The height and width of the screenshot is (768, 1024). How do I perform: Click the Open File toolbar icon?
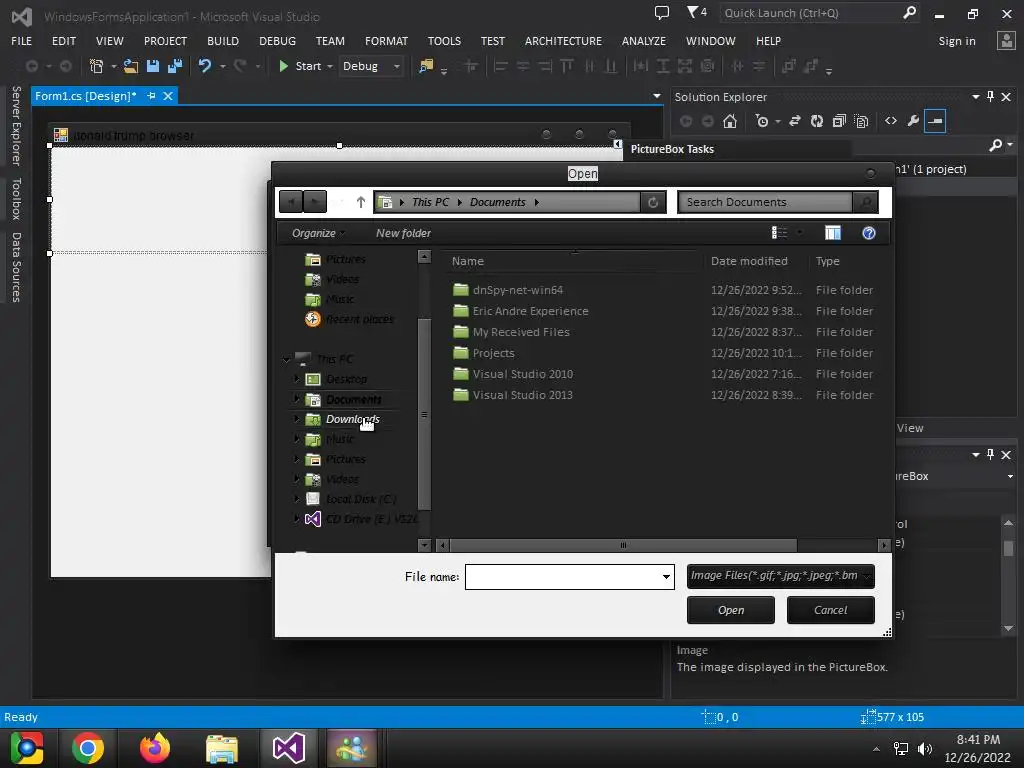point(131,66)
